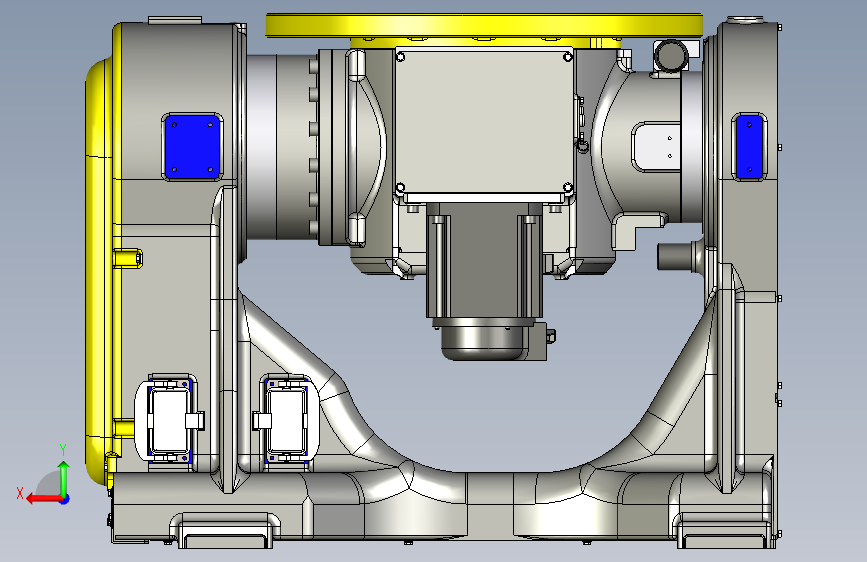Click the blue Z axis dot on the triad
The height and width of the screenshot is (562, 867).
[x=65, y=499]
